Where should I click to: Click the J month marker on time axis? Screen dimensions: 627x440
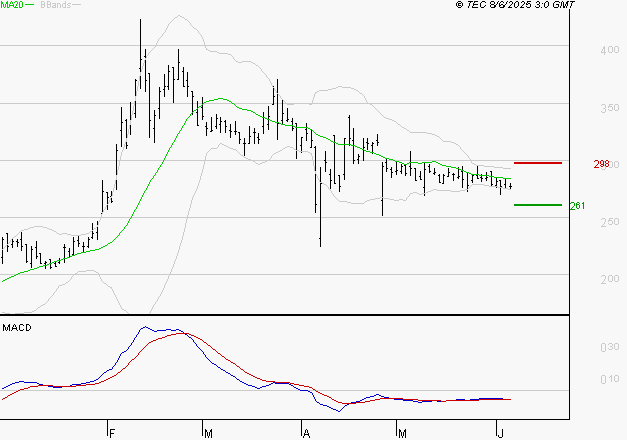click(x=500, y=434)
